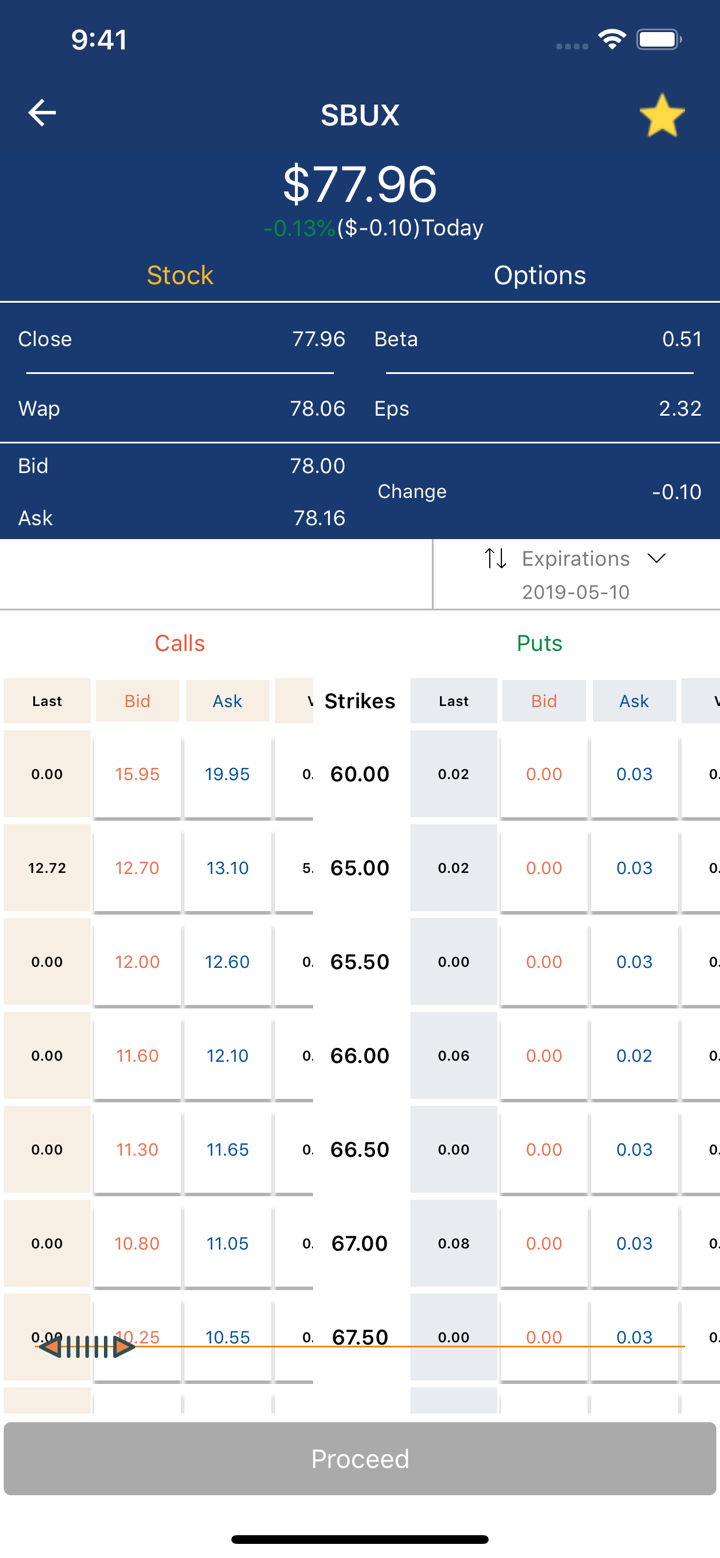This screenshot has height=1558, width=720.
Task: Select the Stock tab
Action: coord(180,275)
